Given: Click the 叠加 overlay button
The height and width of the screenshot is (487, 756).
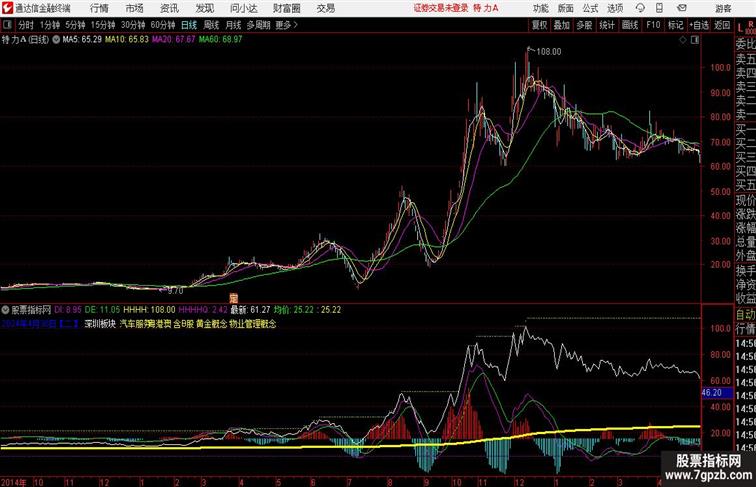Looking at the screenshot, I should tap(562, 25).
